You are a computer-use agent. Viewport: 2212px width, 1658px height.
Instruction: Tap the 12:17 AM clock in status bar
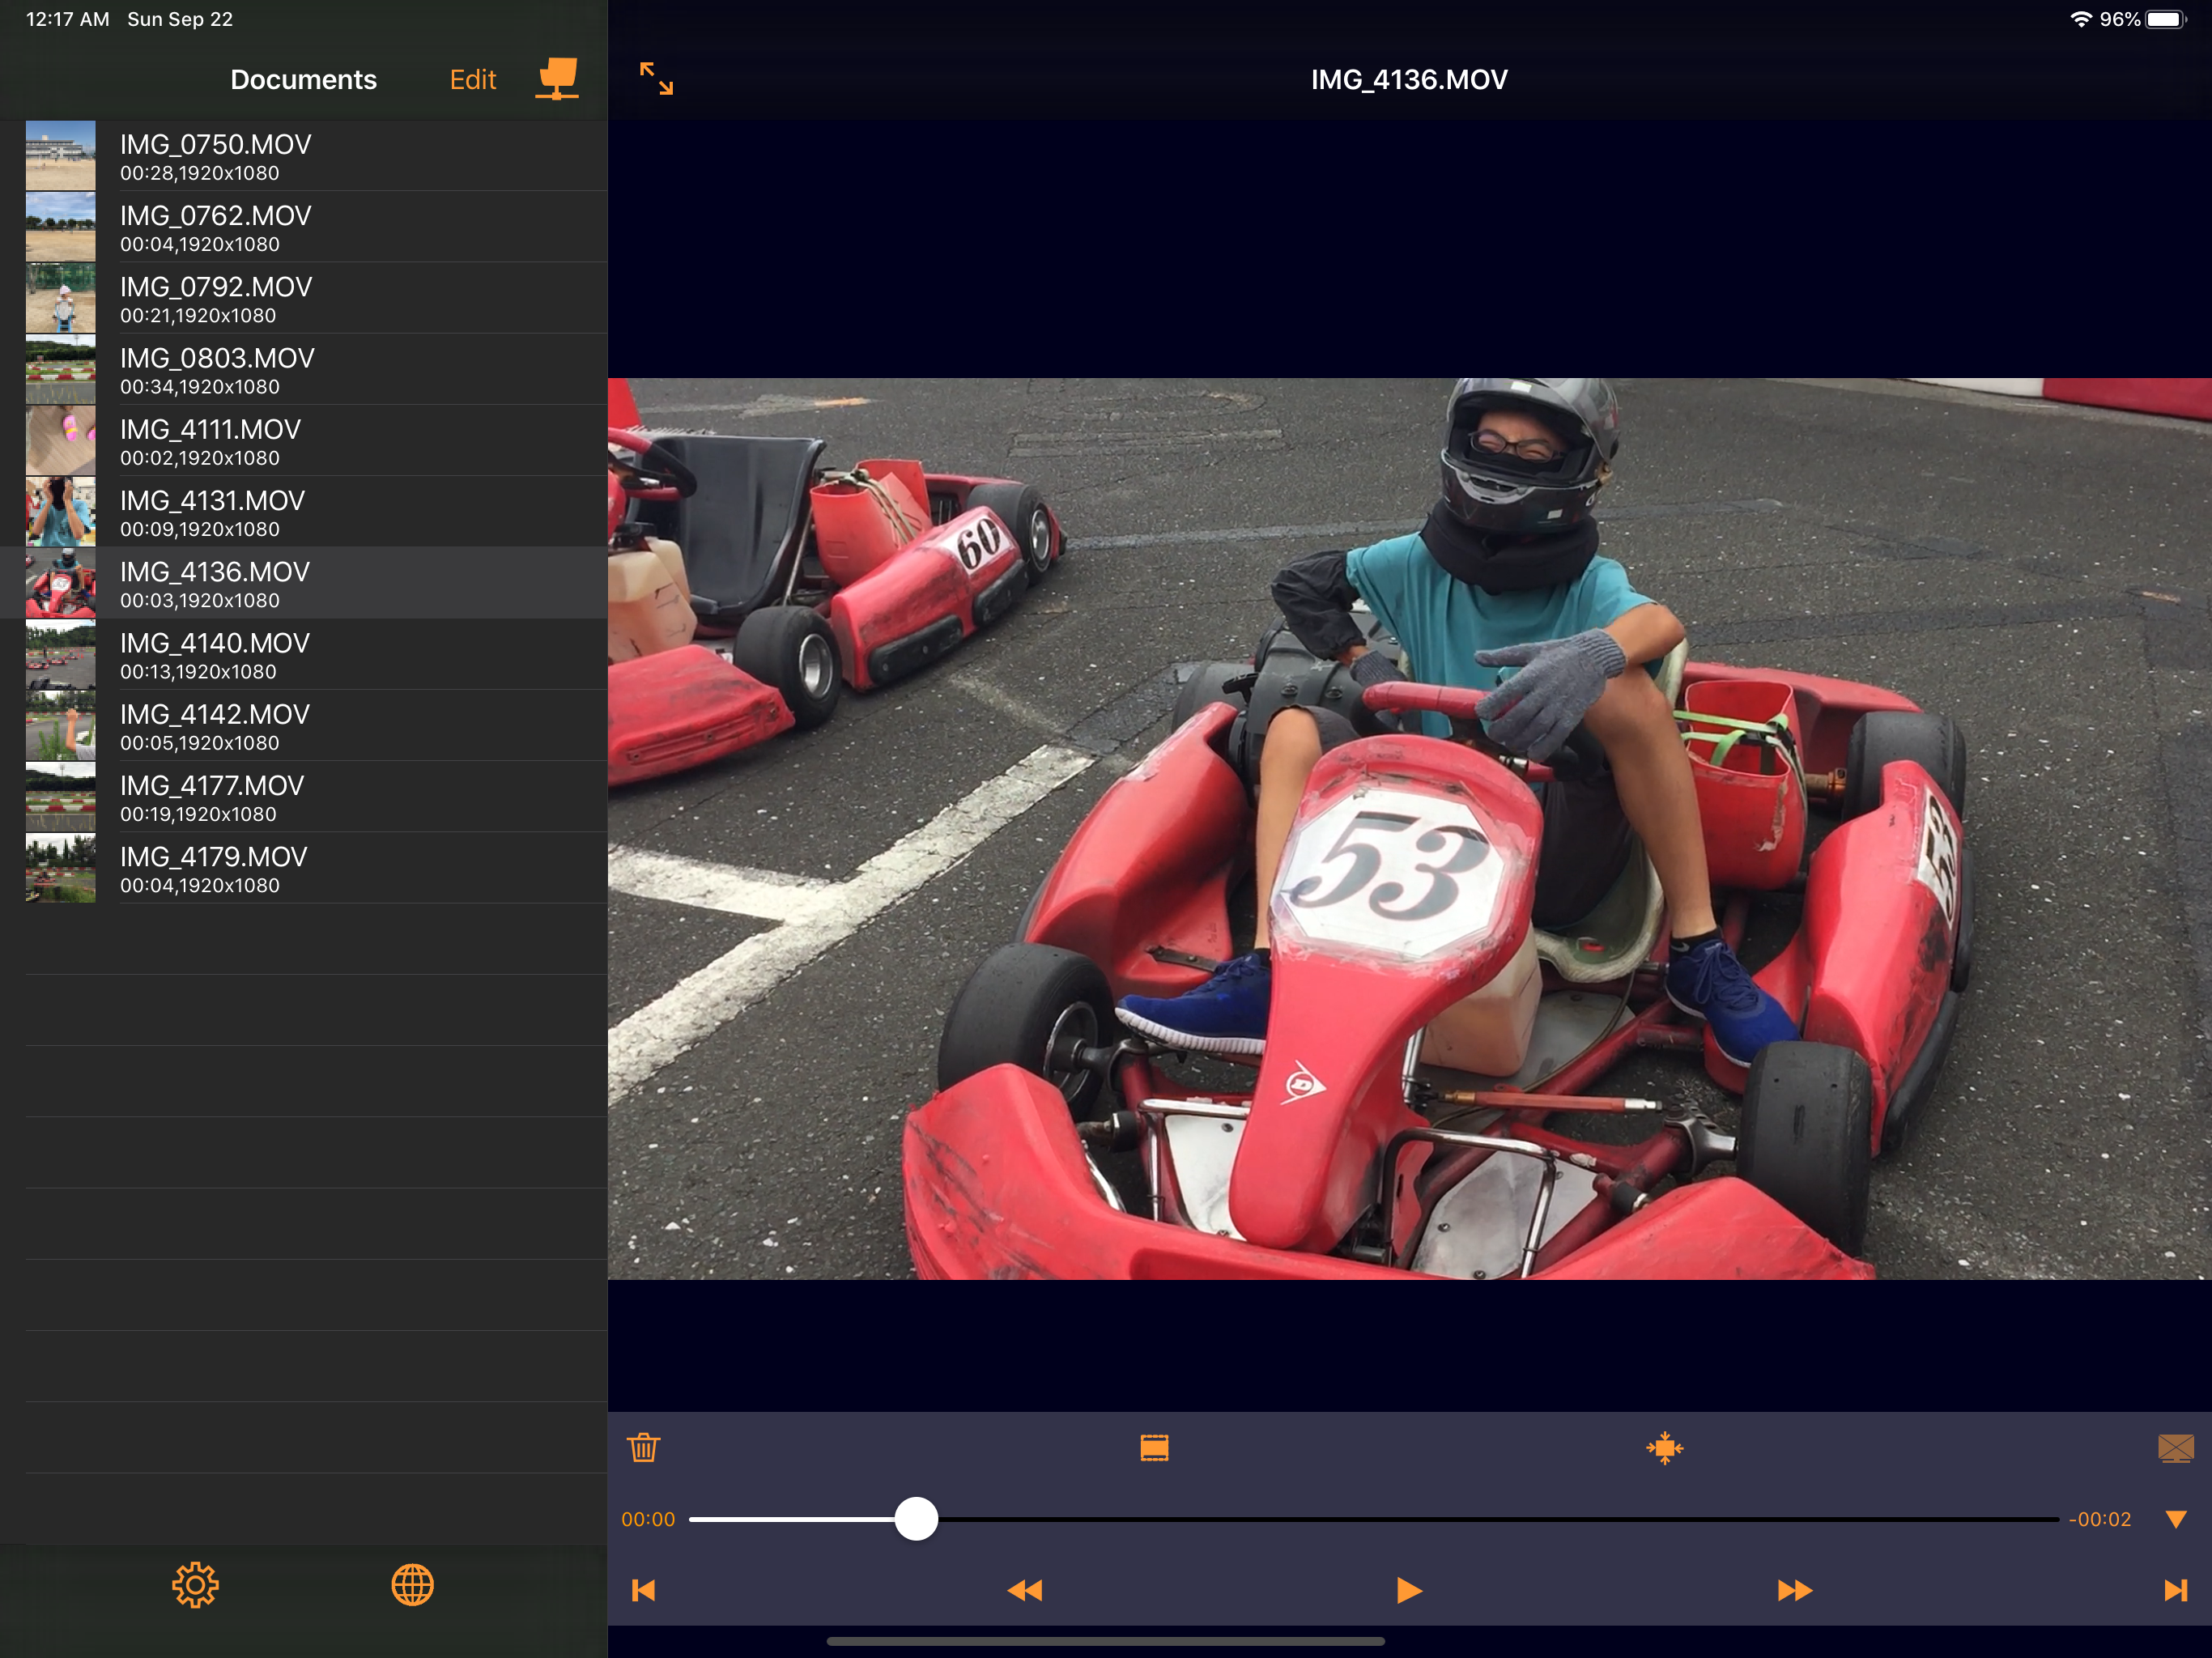point(67,19)
